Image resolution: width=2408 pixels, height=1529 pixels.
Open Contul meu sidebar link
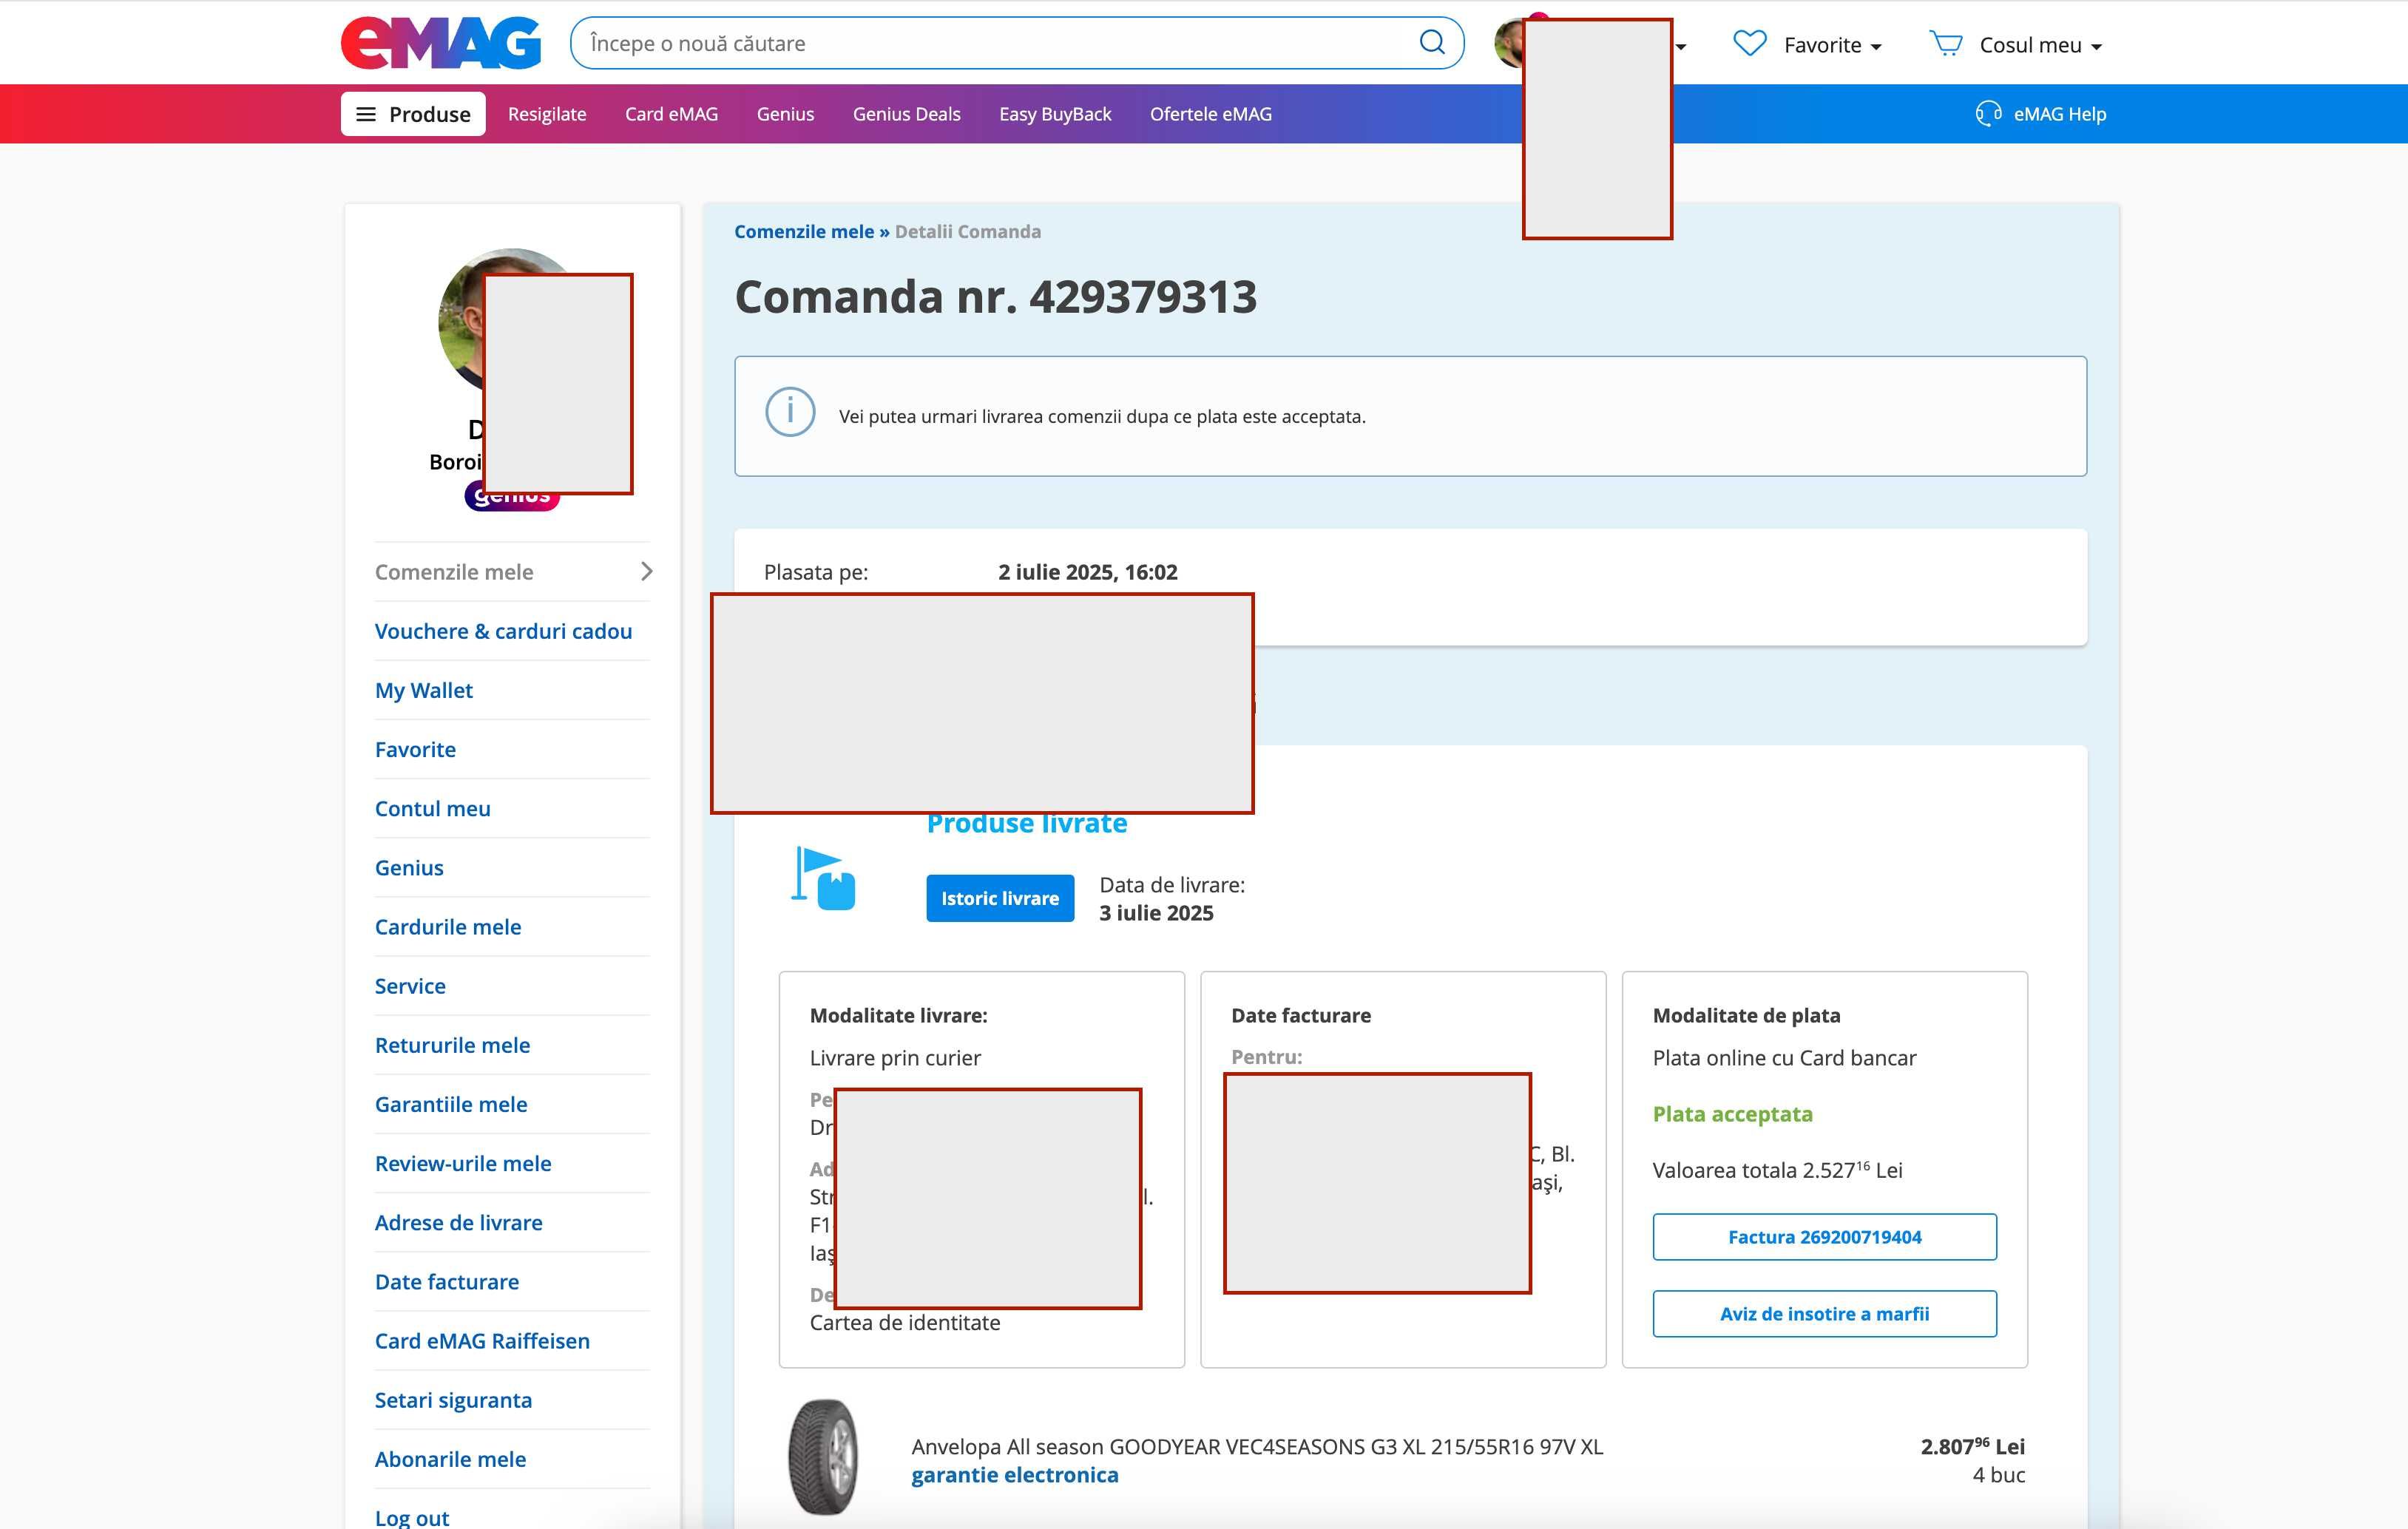432,808
